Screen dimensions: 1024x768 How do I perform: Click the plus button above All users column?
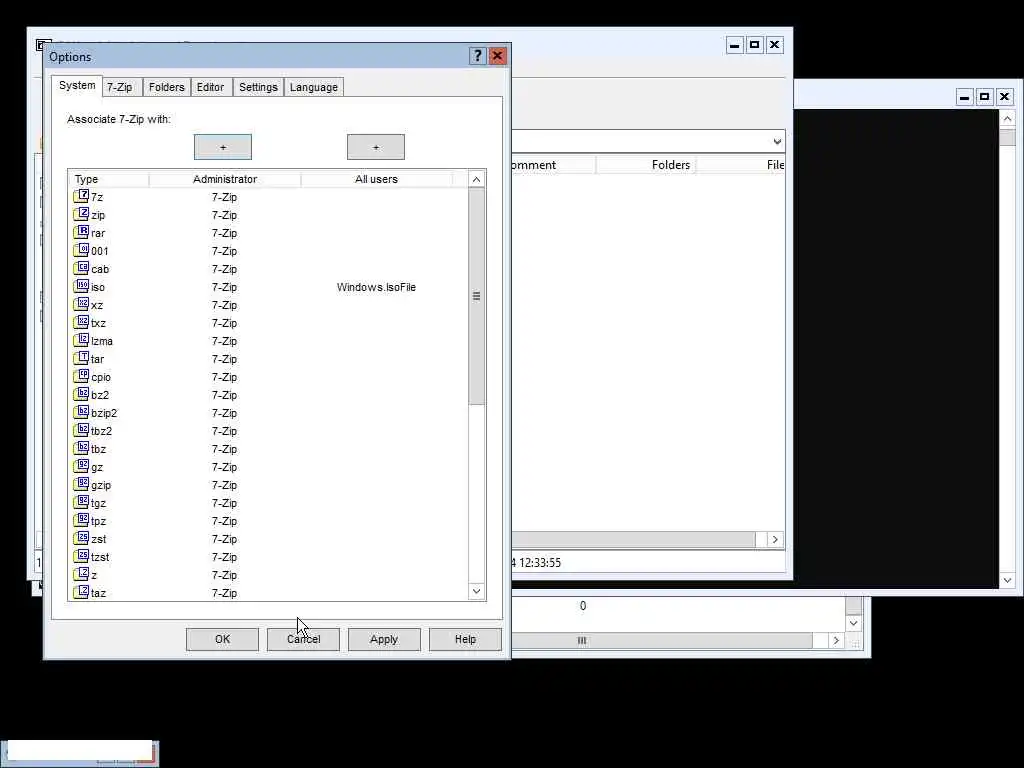pos(376,147)
